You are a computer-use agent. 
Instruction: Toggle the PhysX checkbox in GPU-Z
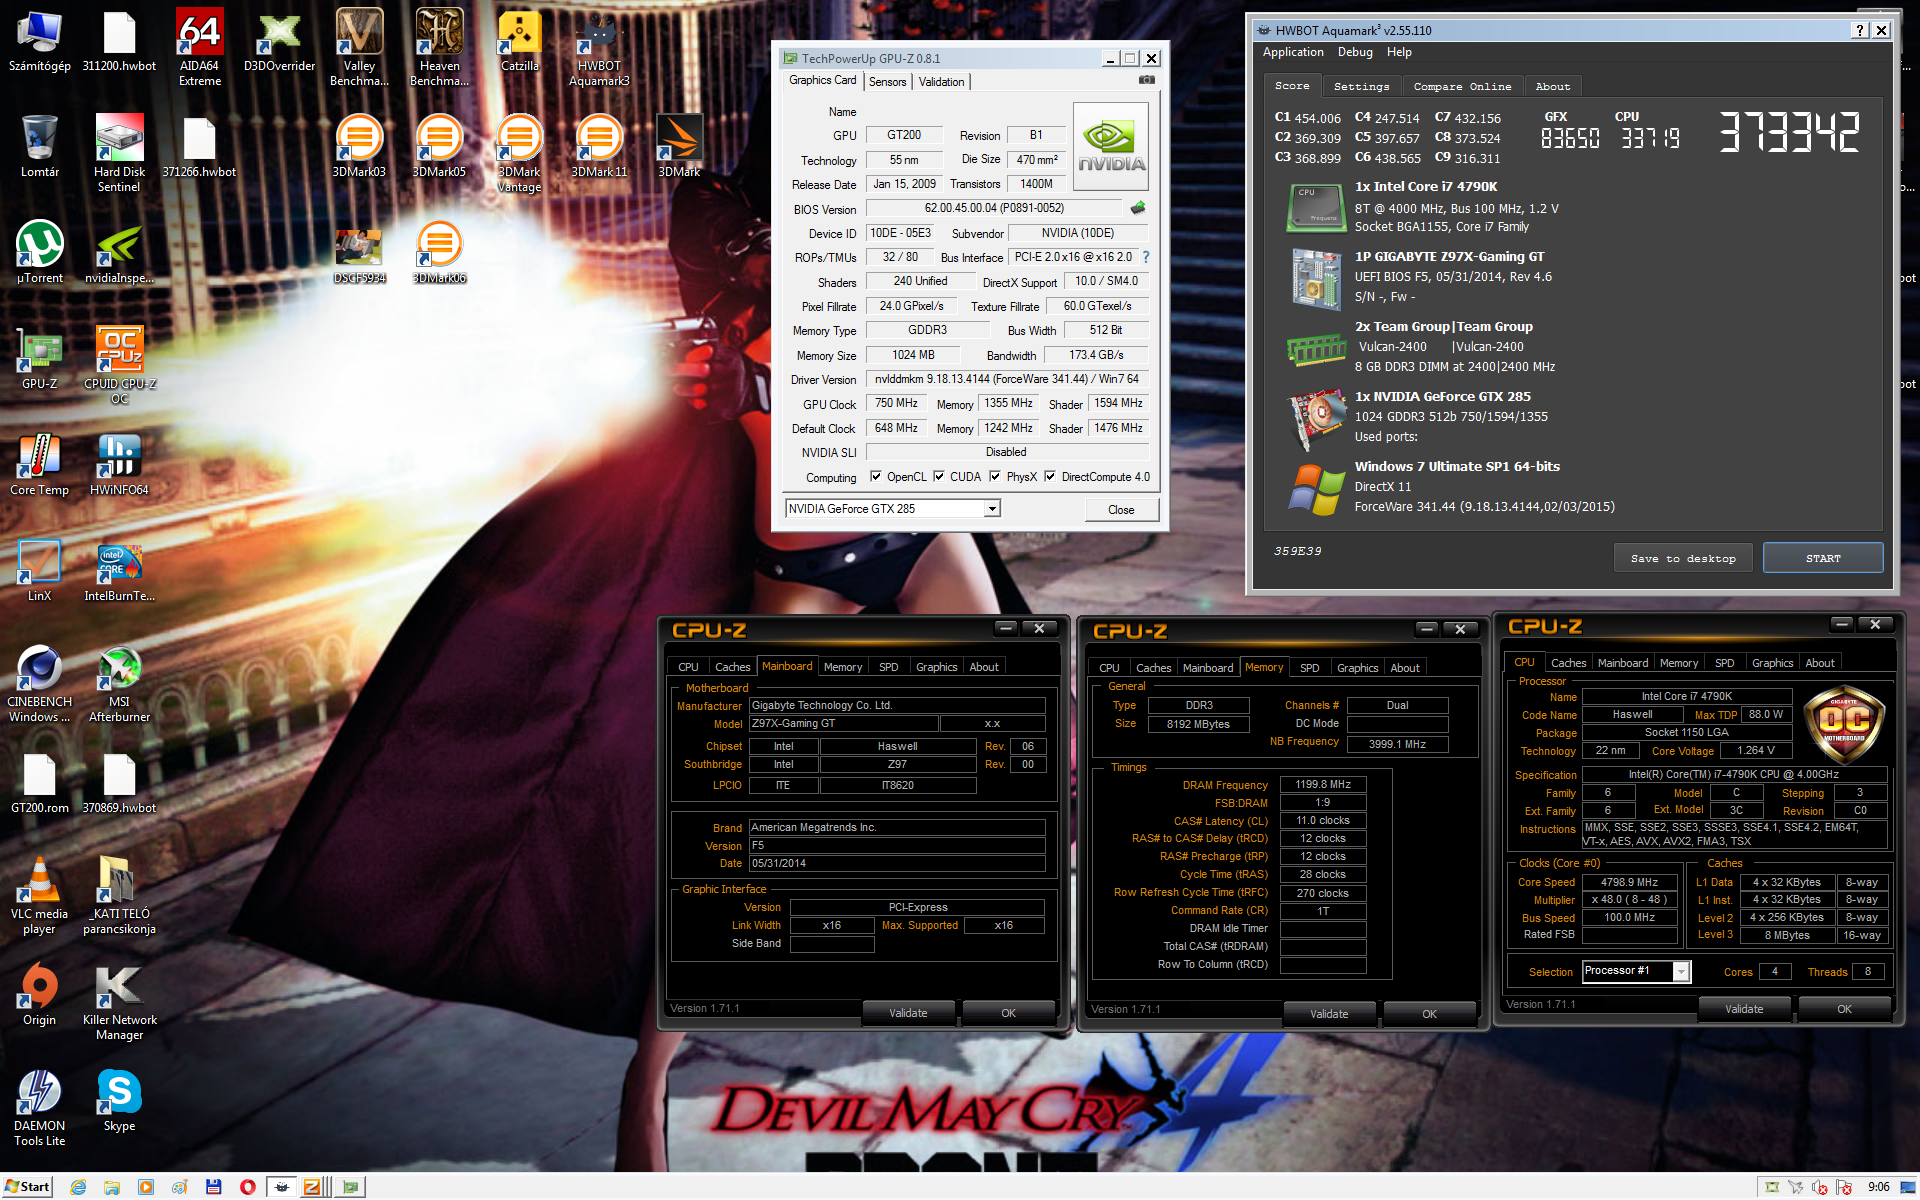coord(995,477)
